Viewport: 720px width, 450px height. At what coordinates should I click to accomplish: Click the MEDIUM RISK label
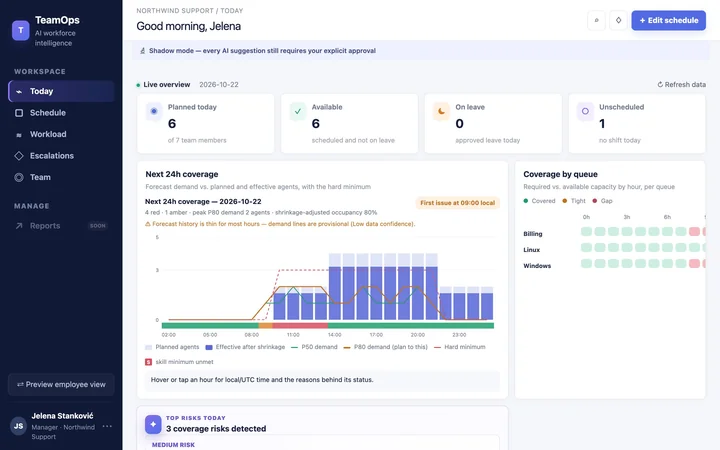(x=173, y=445)
